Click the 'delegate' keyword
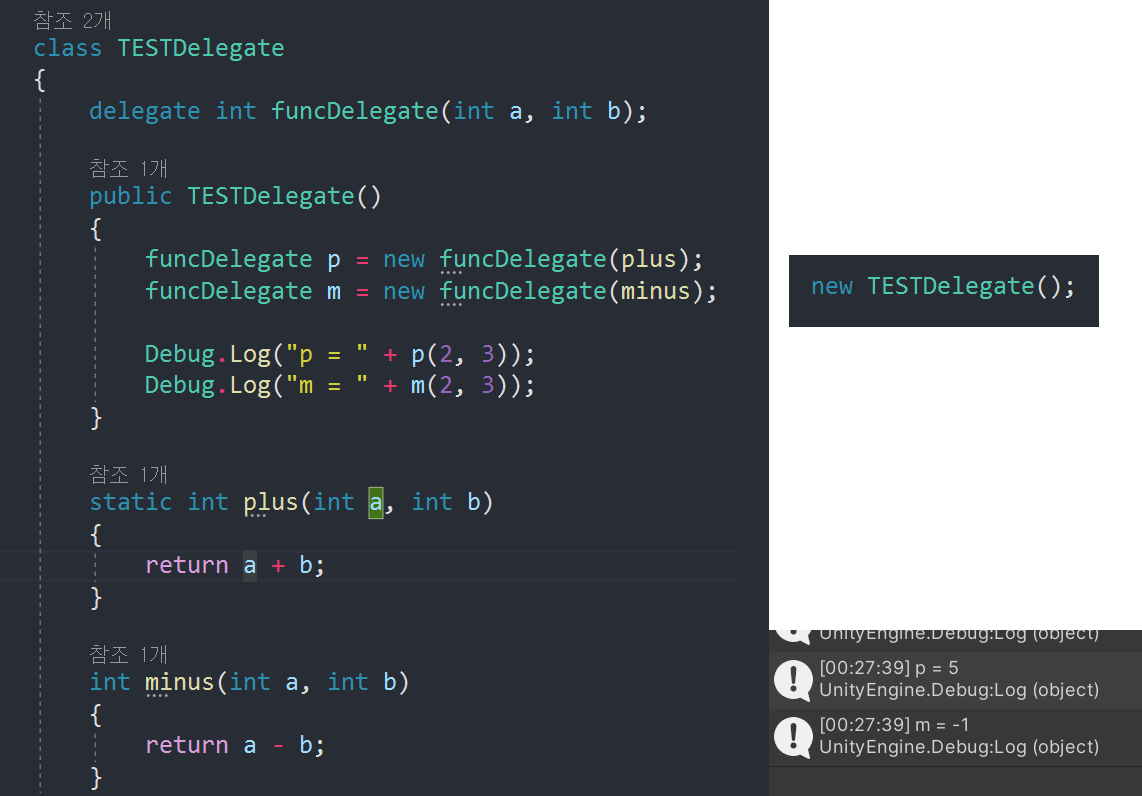The height and width of the screenshot is (796, 1142). 144,111
